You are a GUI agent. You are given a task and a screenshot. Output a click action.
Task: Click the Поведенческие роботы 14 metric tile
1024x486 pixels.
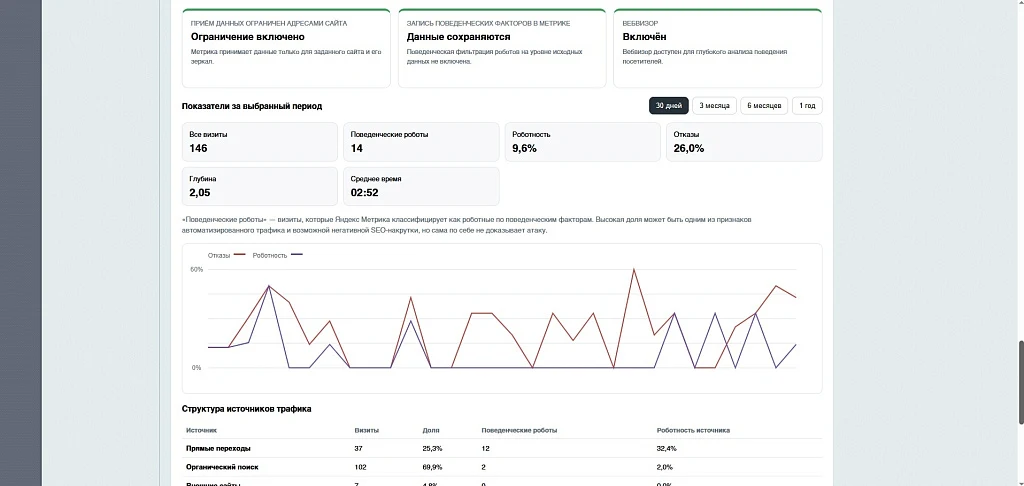tap(421, 142)
